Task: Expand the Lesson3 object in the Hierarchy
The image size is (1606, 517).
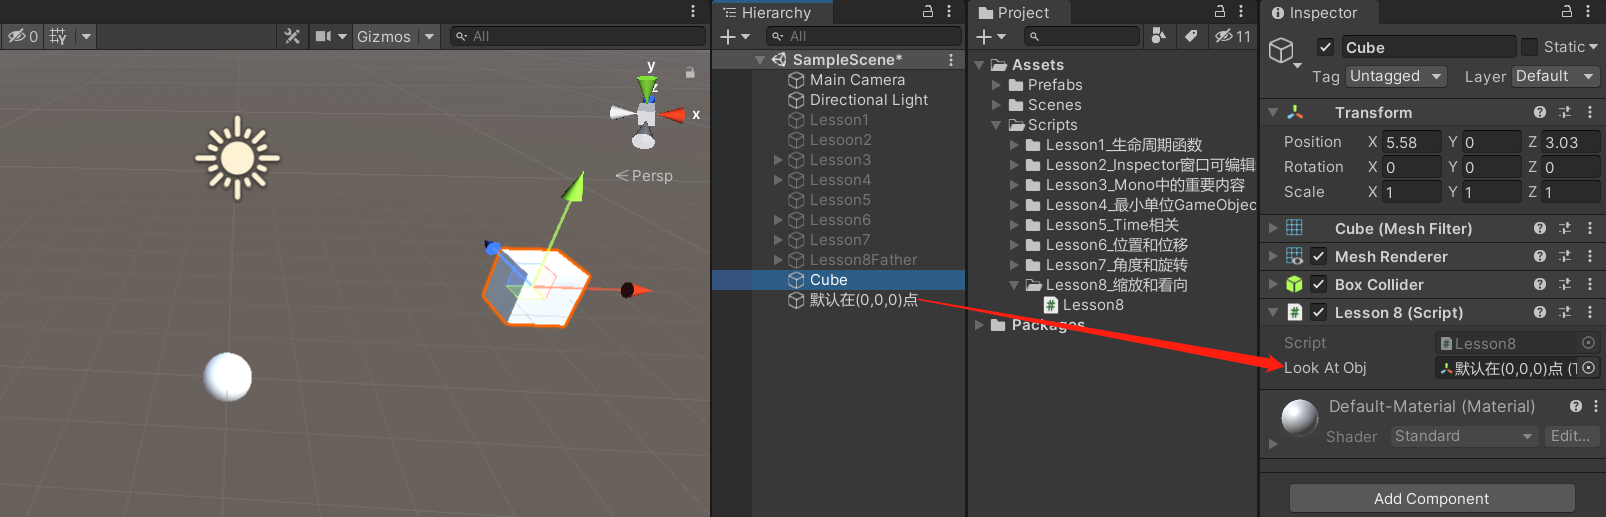Action: click(778, 160)
